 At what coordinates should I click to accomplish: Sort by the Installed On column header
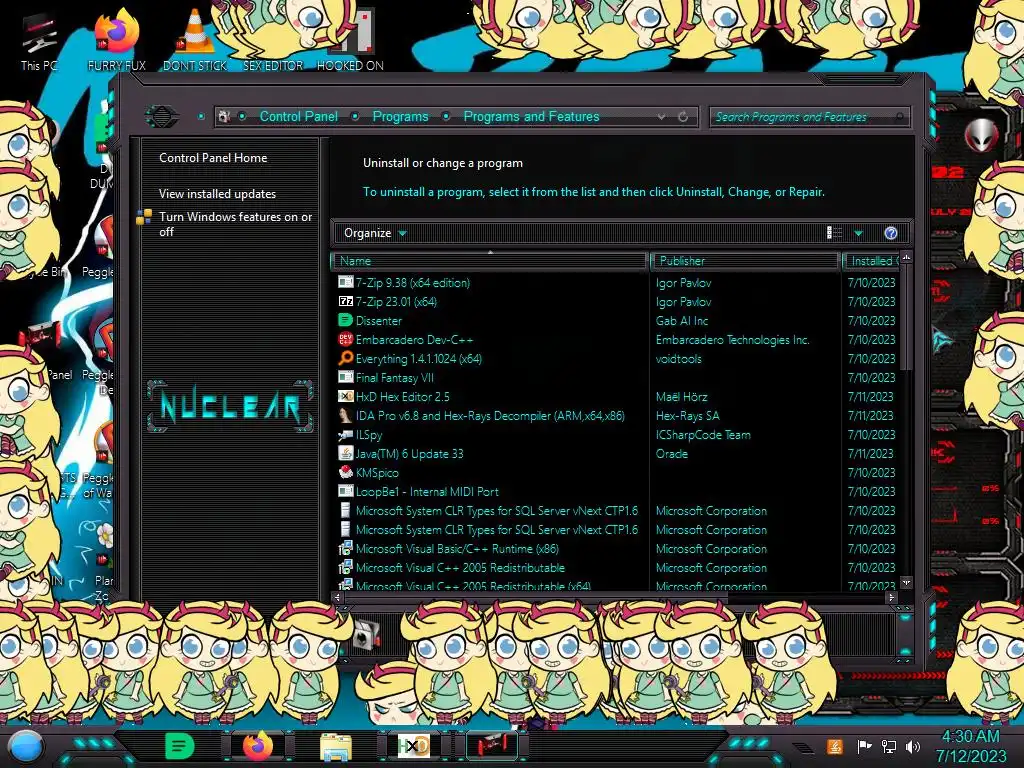[872, 261]
